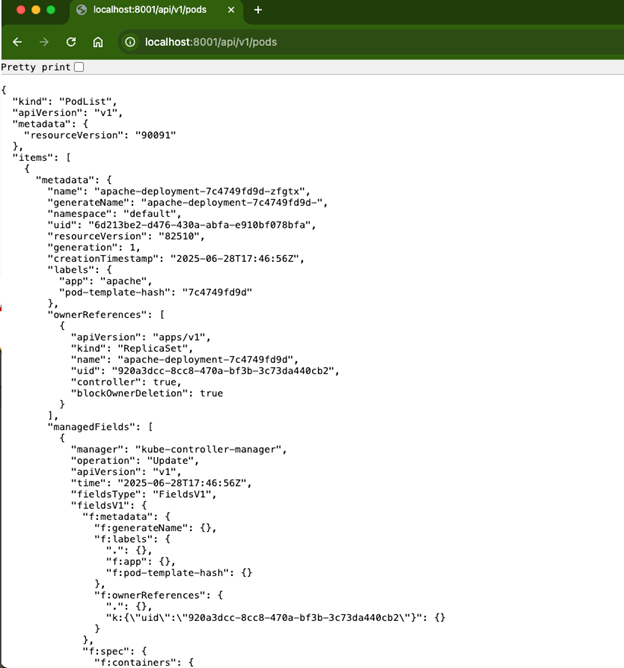Click the "kind": "PodList" line
The image size is (624, 668).
[64, 101]
